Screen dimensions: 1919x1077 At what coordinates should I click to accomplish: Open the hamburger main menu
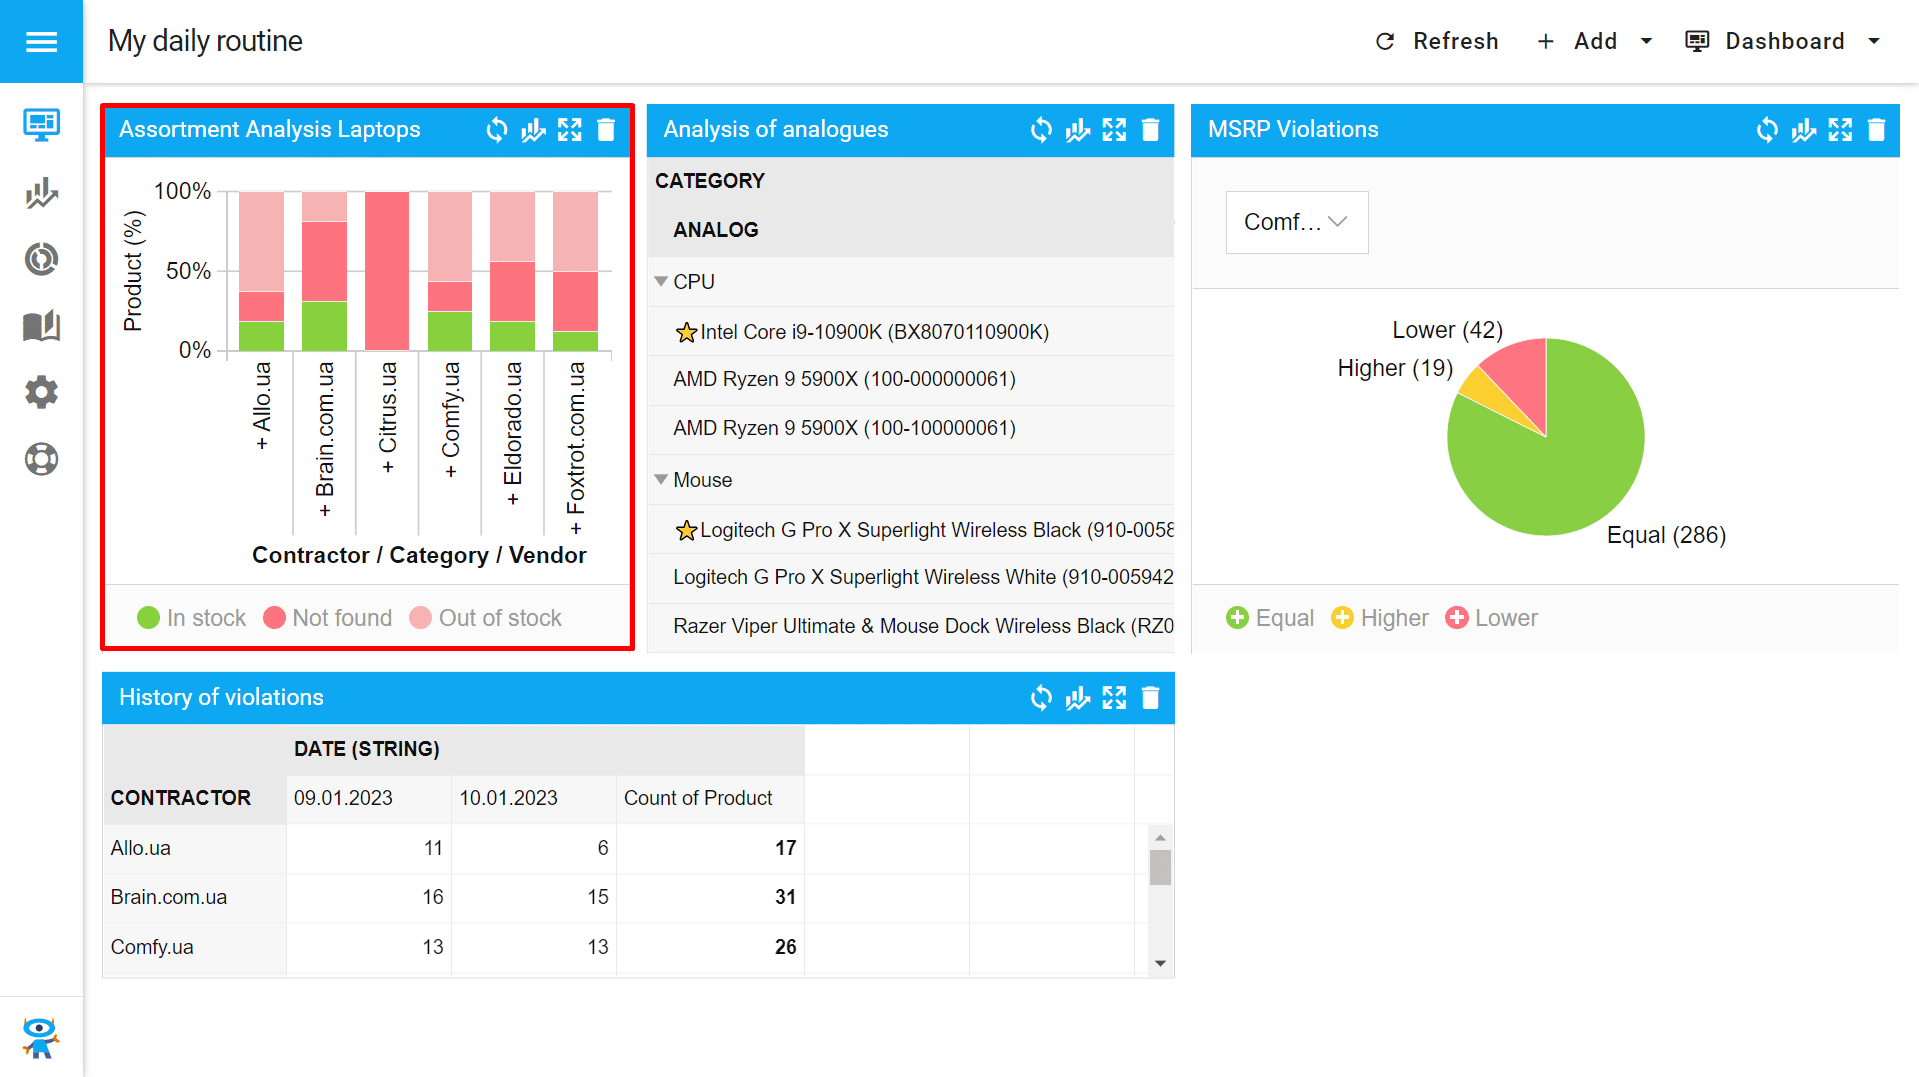pyautogui.click(x=41, y=41)
